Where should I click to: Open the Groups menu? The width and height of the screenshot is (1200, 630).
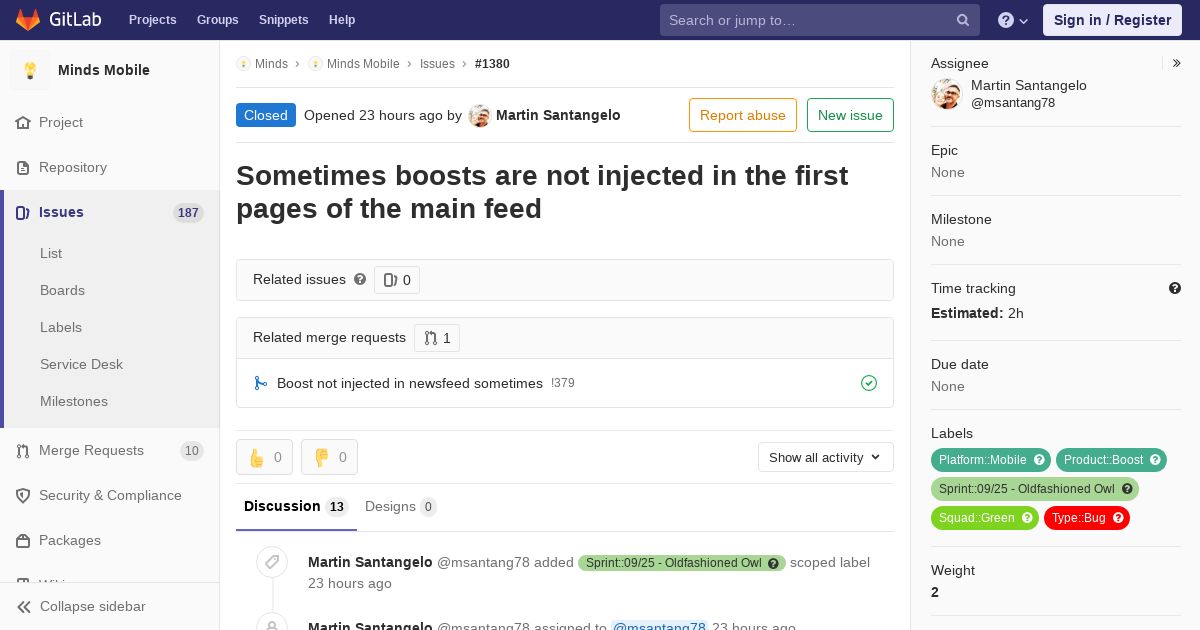[217, 20]
